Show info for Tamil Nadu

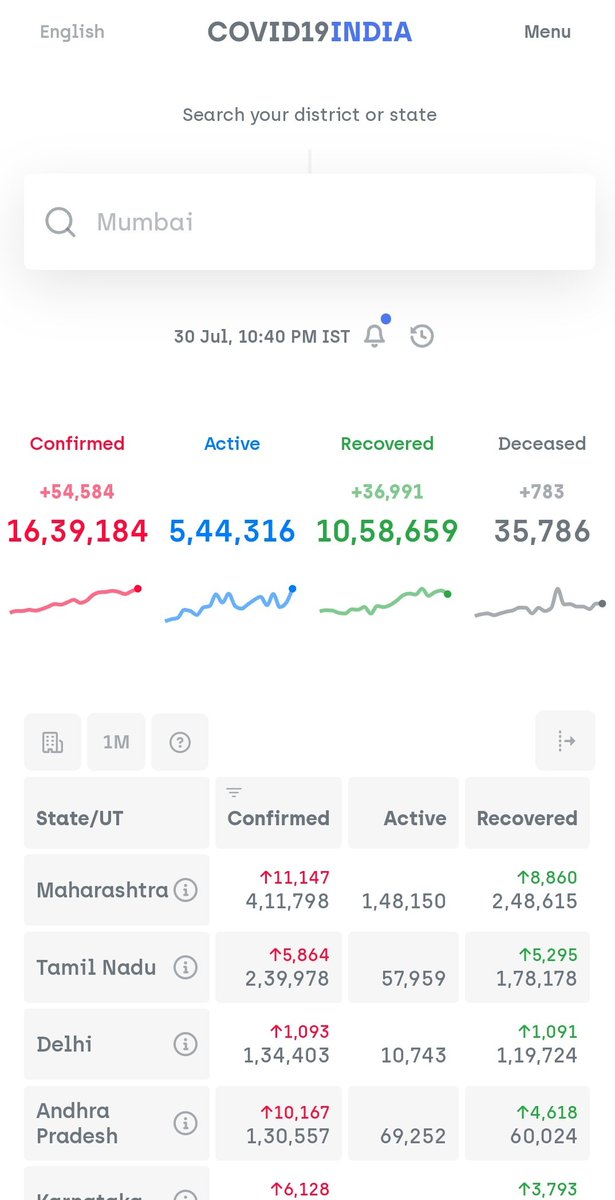tap(185, 967)
